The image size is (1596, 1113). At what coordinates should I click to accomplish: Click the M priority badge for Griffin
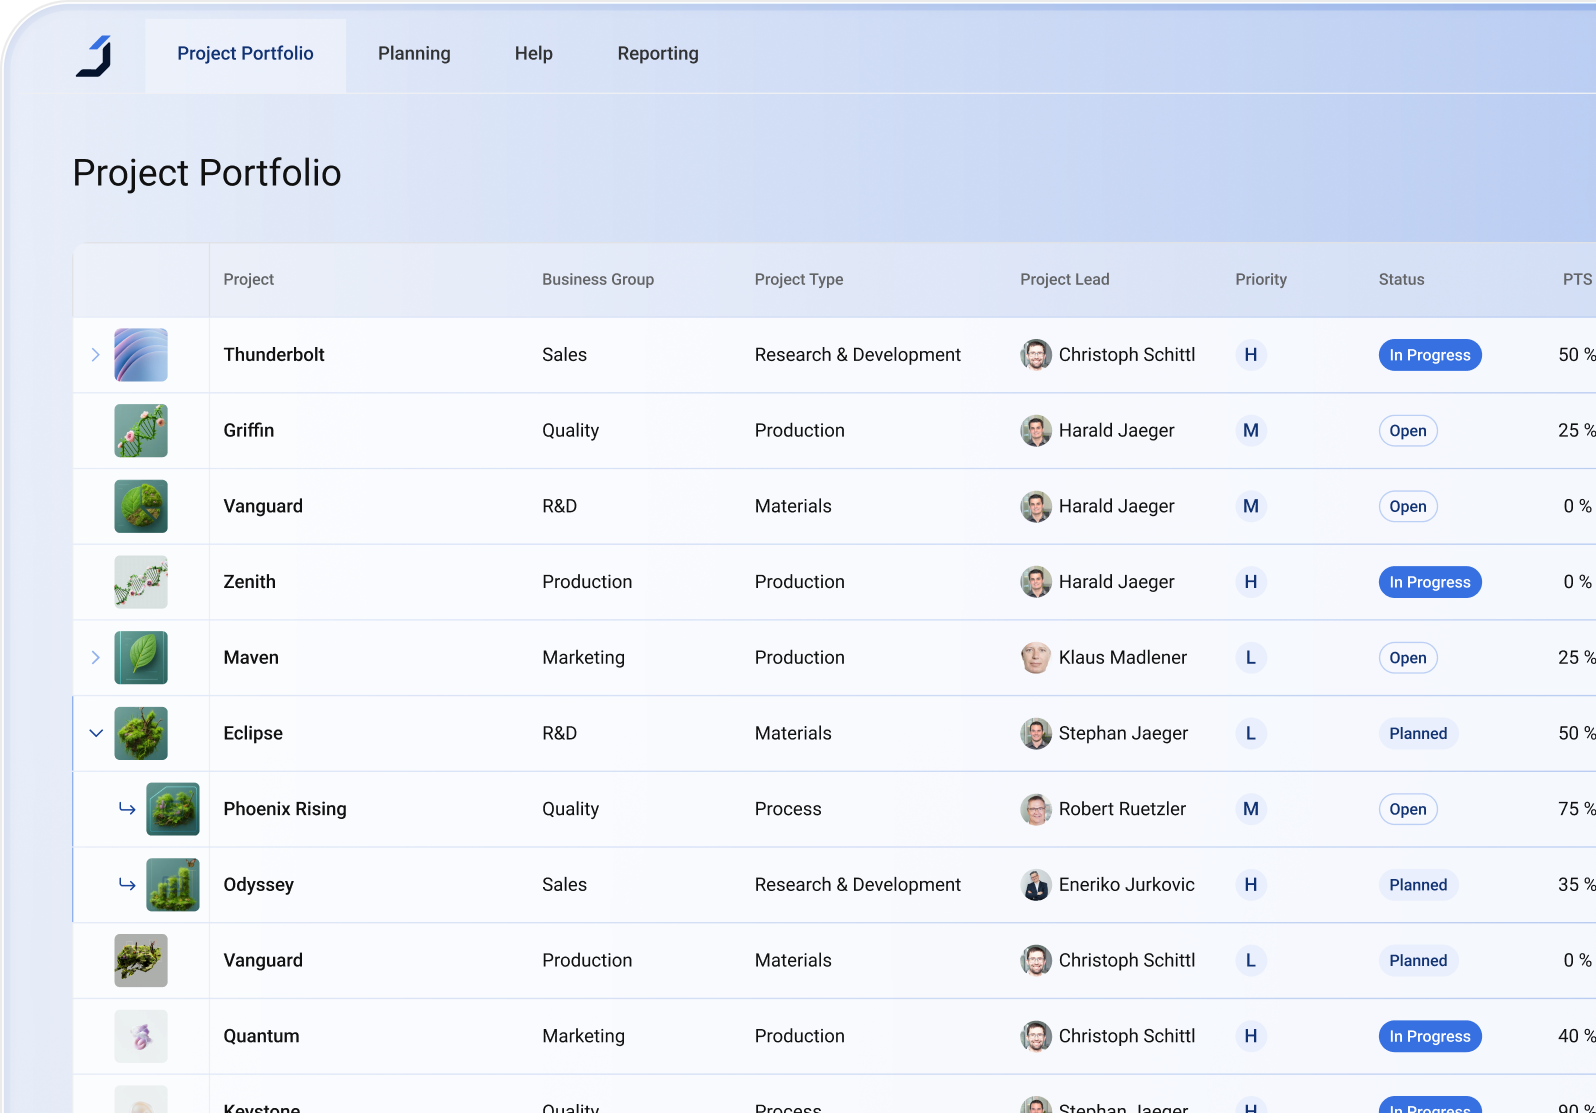click(1251, 431)
